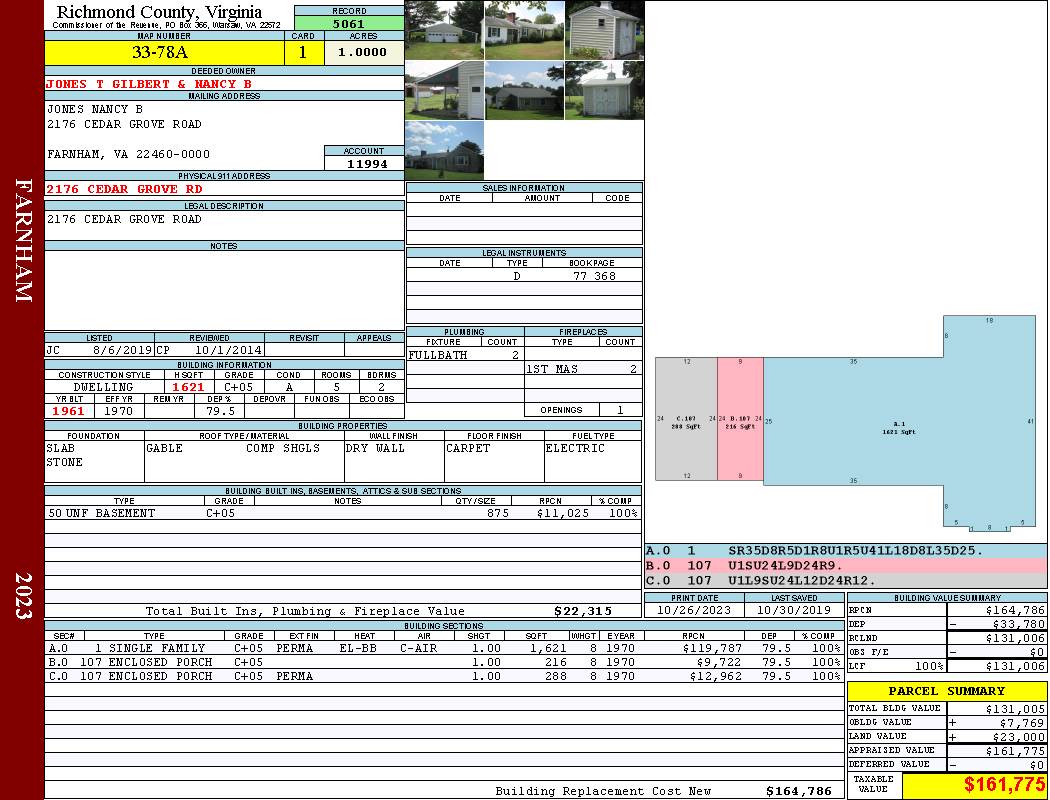Click TOTAL BLDG VALUE $131,005
Image resolution: width=1050 pixels, height=800 pixels.
point(1015,709)
